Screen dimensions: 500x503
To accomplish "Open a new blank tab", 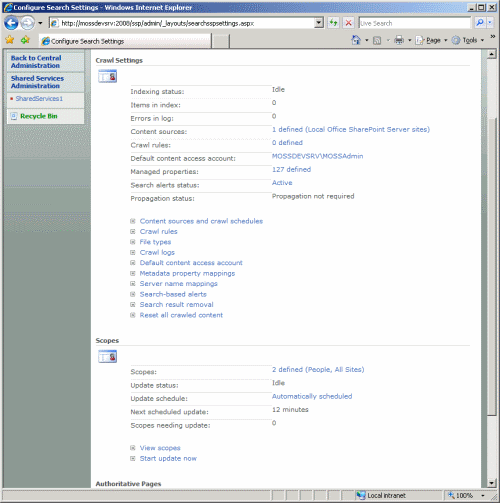I will [x=220, y=42].
